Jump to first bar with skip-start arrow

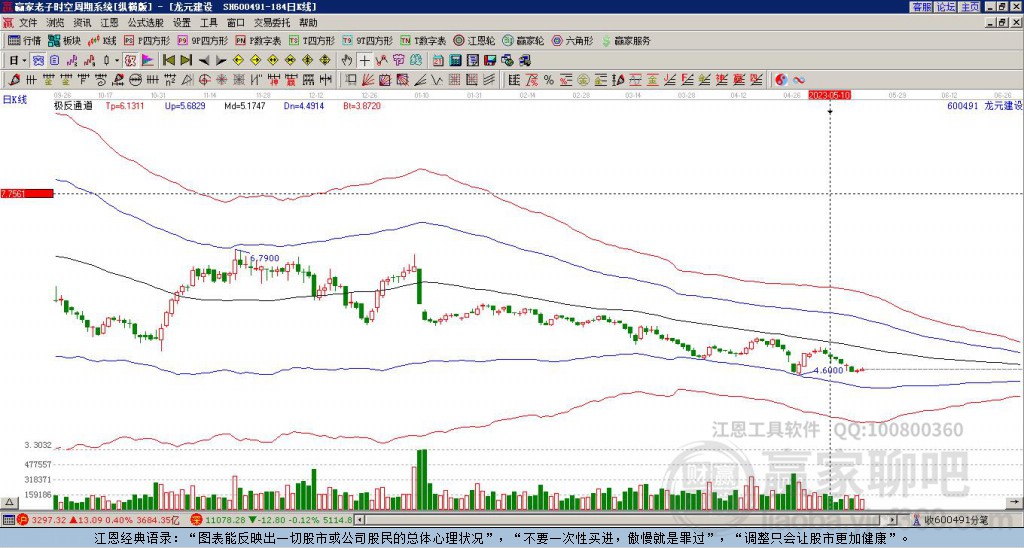pos(168,61)
